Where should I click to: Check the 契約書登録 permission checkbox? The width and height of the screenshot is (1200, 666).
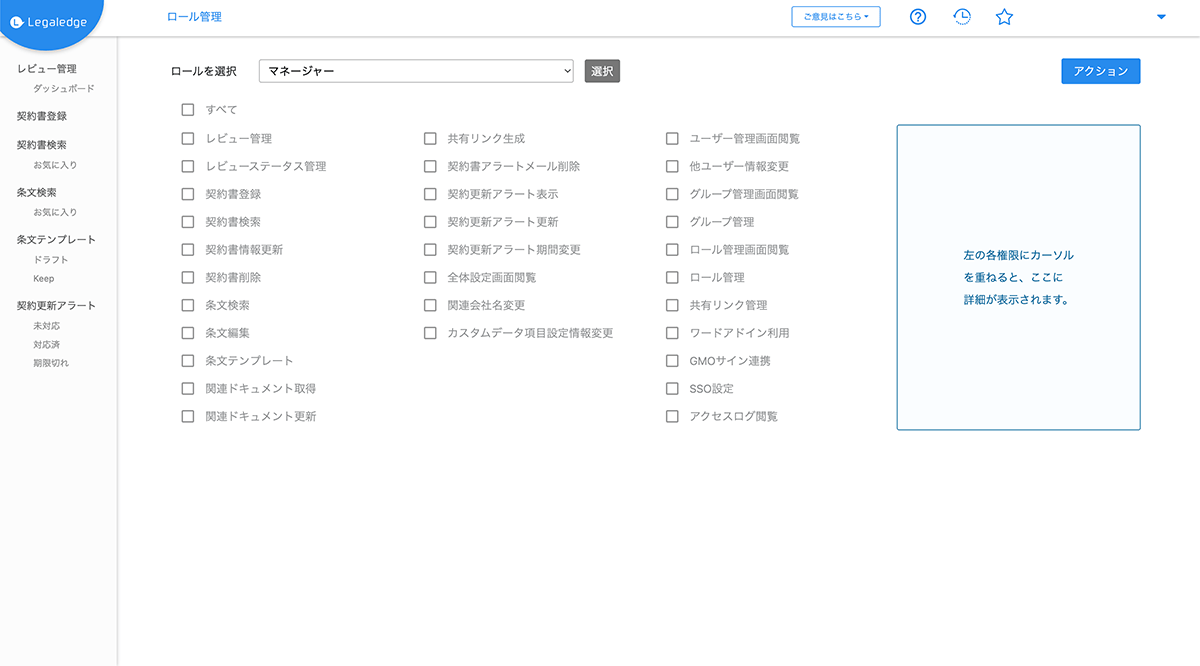click(x=188, y=194)
